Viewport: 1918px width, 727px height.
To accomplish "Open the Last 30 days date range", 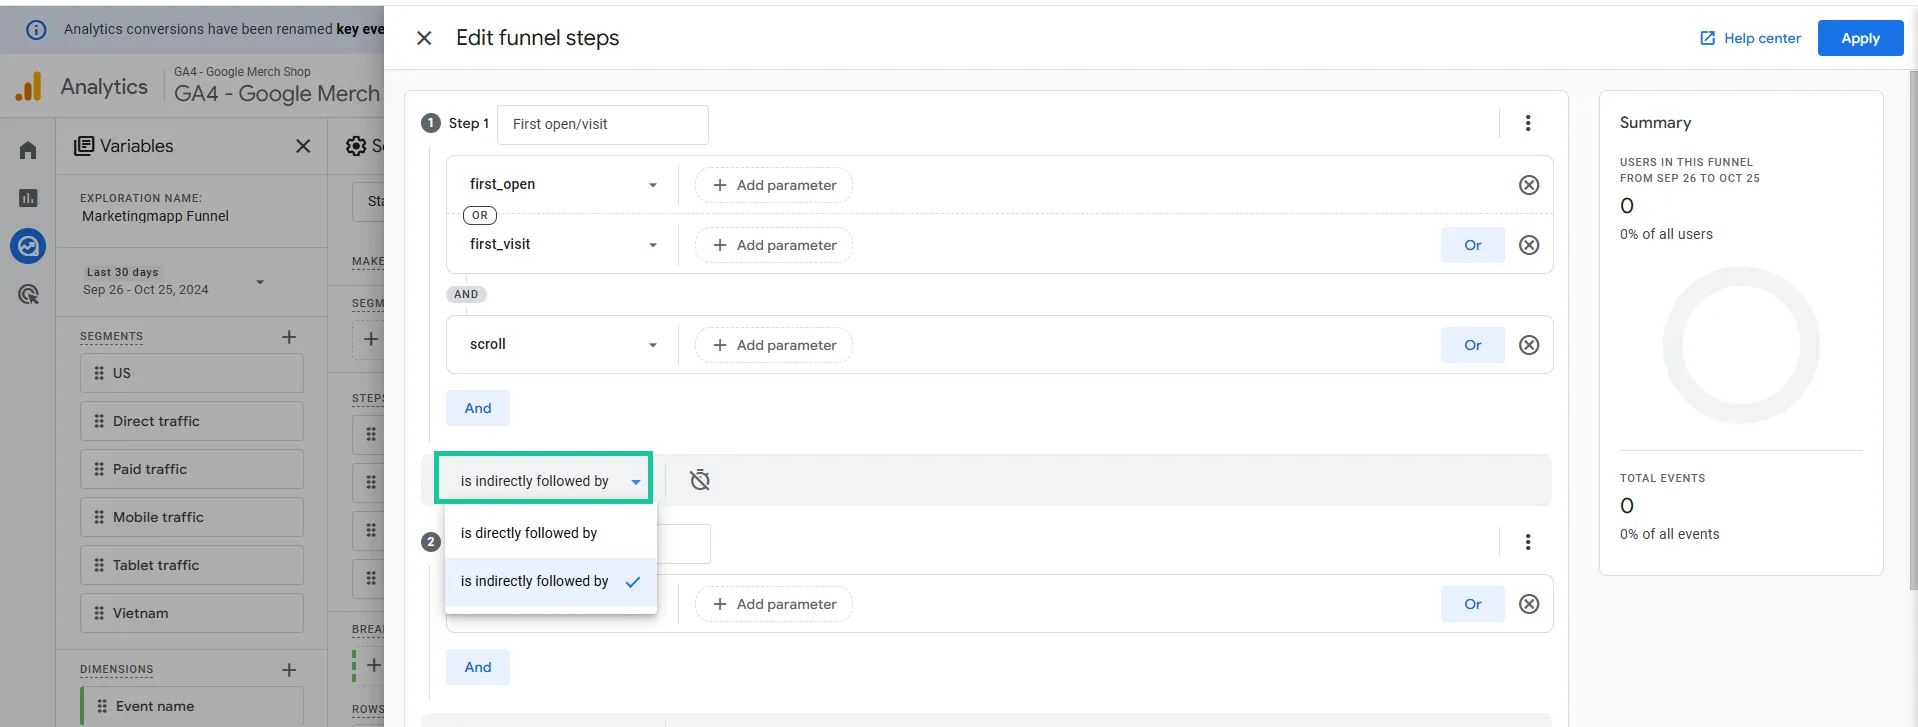I will point(174,281).
